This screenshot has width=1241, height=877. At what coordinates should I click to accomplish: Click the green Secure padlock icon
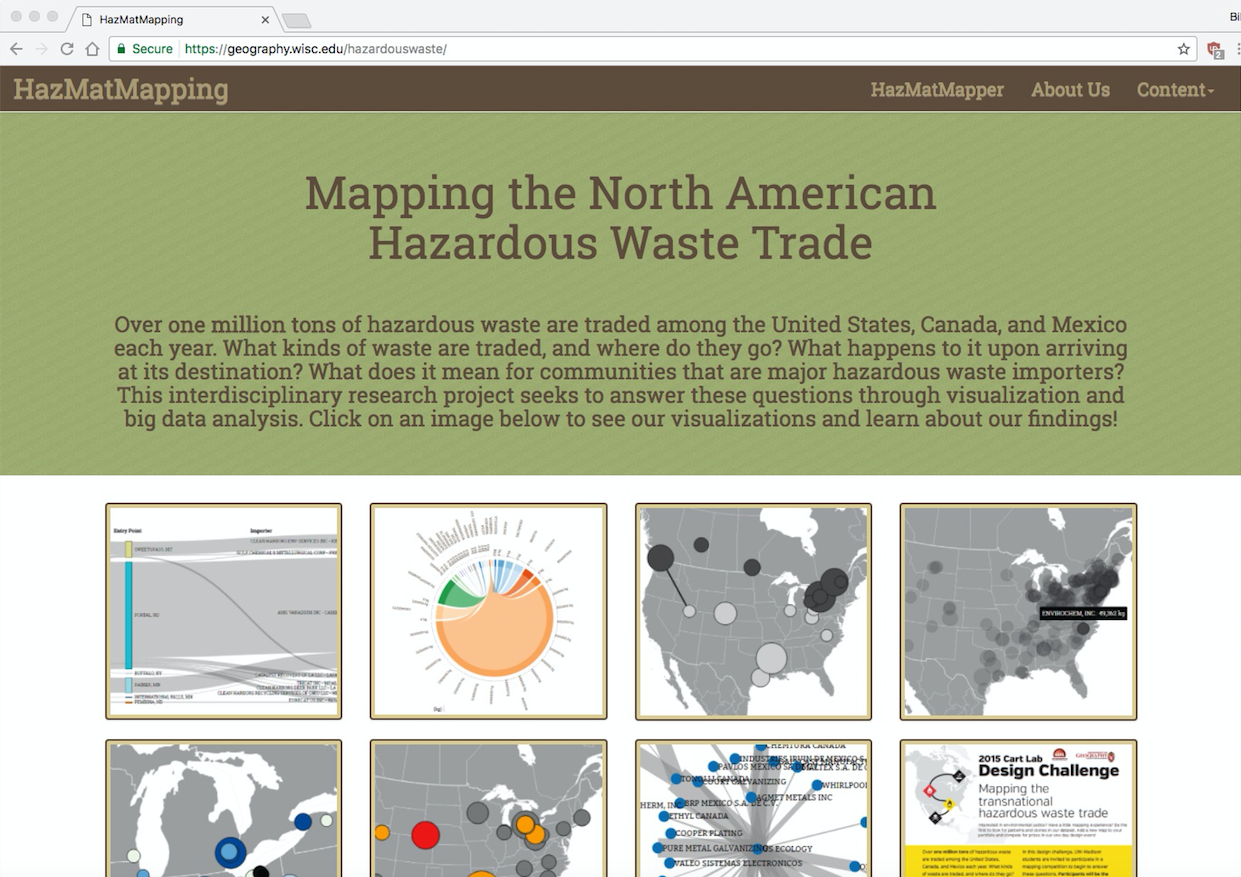coord(122,49)
